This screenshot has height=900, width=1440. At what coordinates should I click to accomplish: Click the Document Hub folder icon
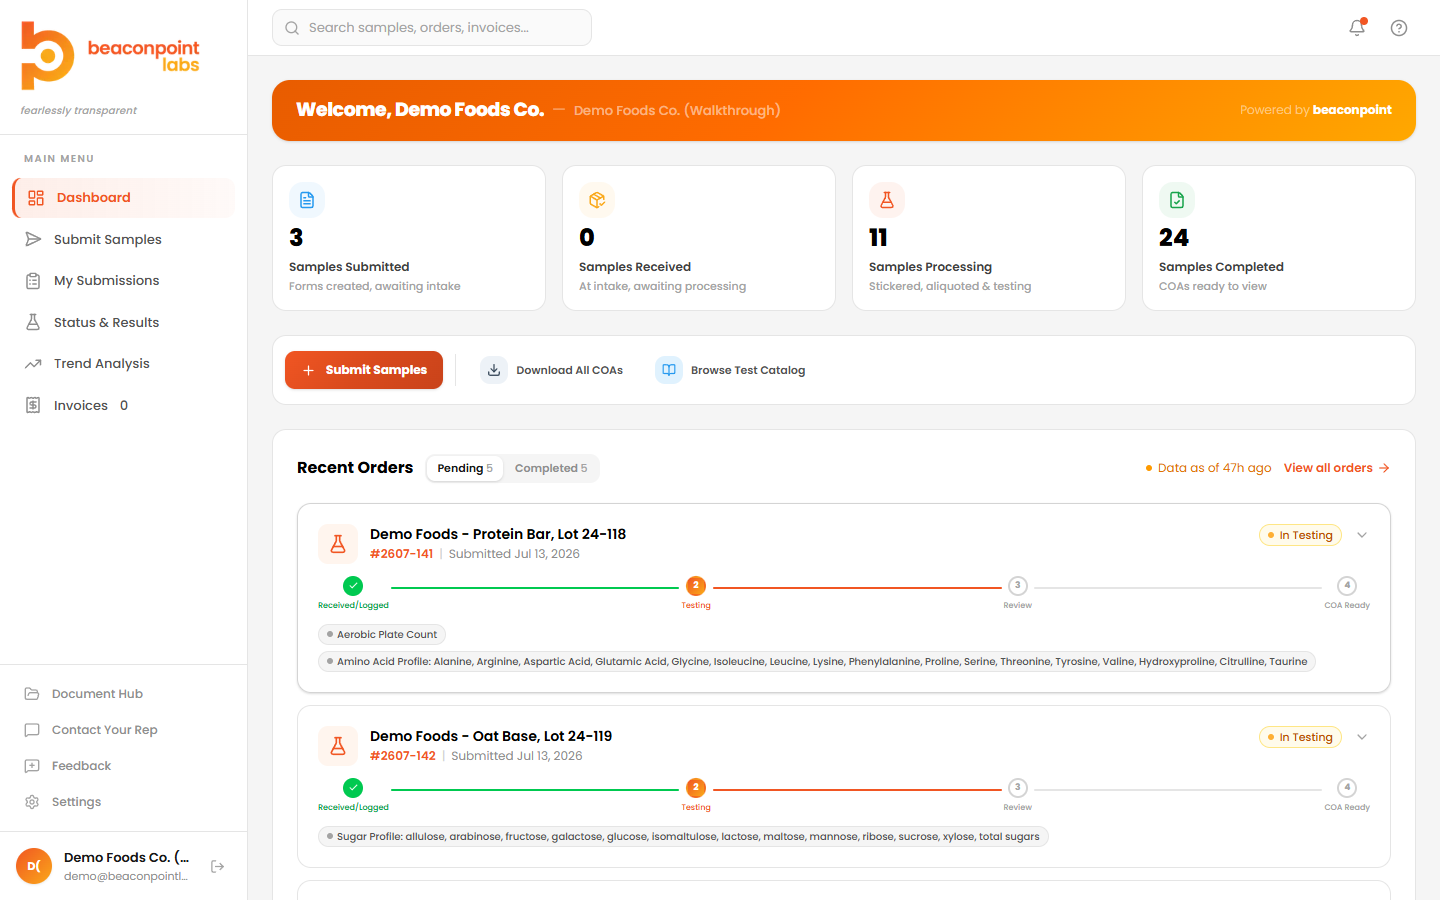(x=32, y=694)
